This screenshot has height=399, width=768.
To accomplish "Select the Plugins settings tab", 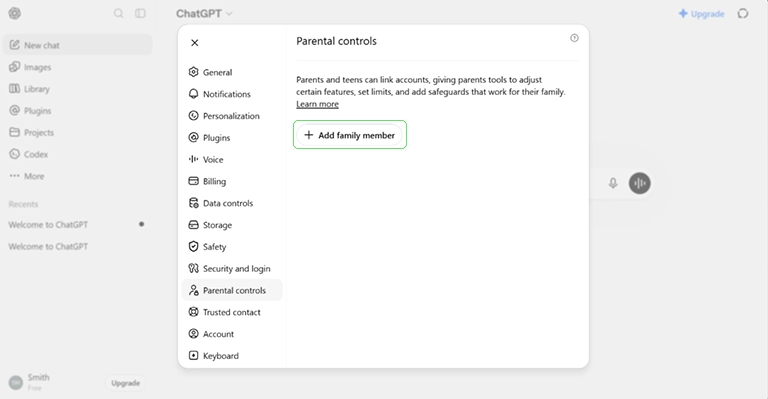I will pos(232,138).
